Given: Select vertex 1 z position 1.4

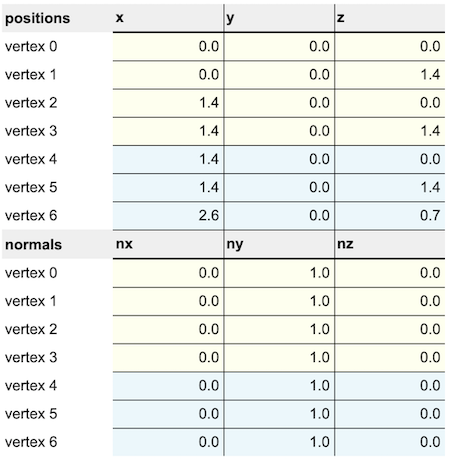Looking at the screenshot, I should (x=390, y=75).
